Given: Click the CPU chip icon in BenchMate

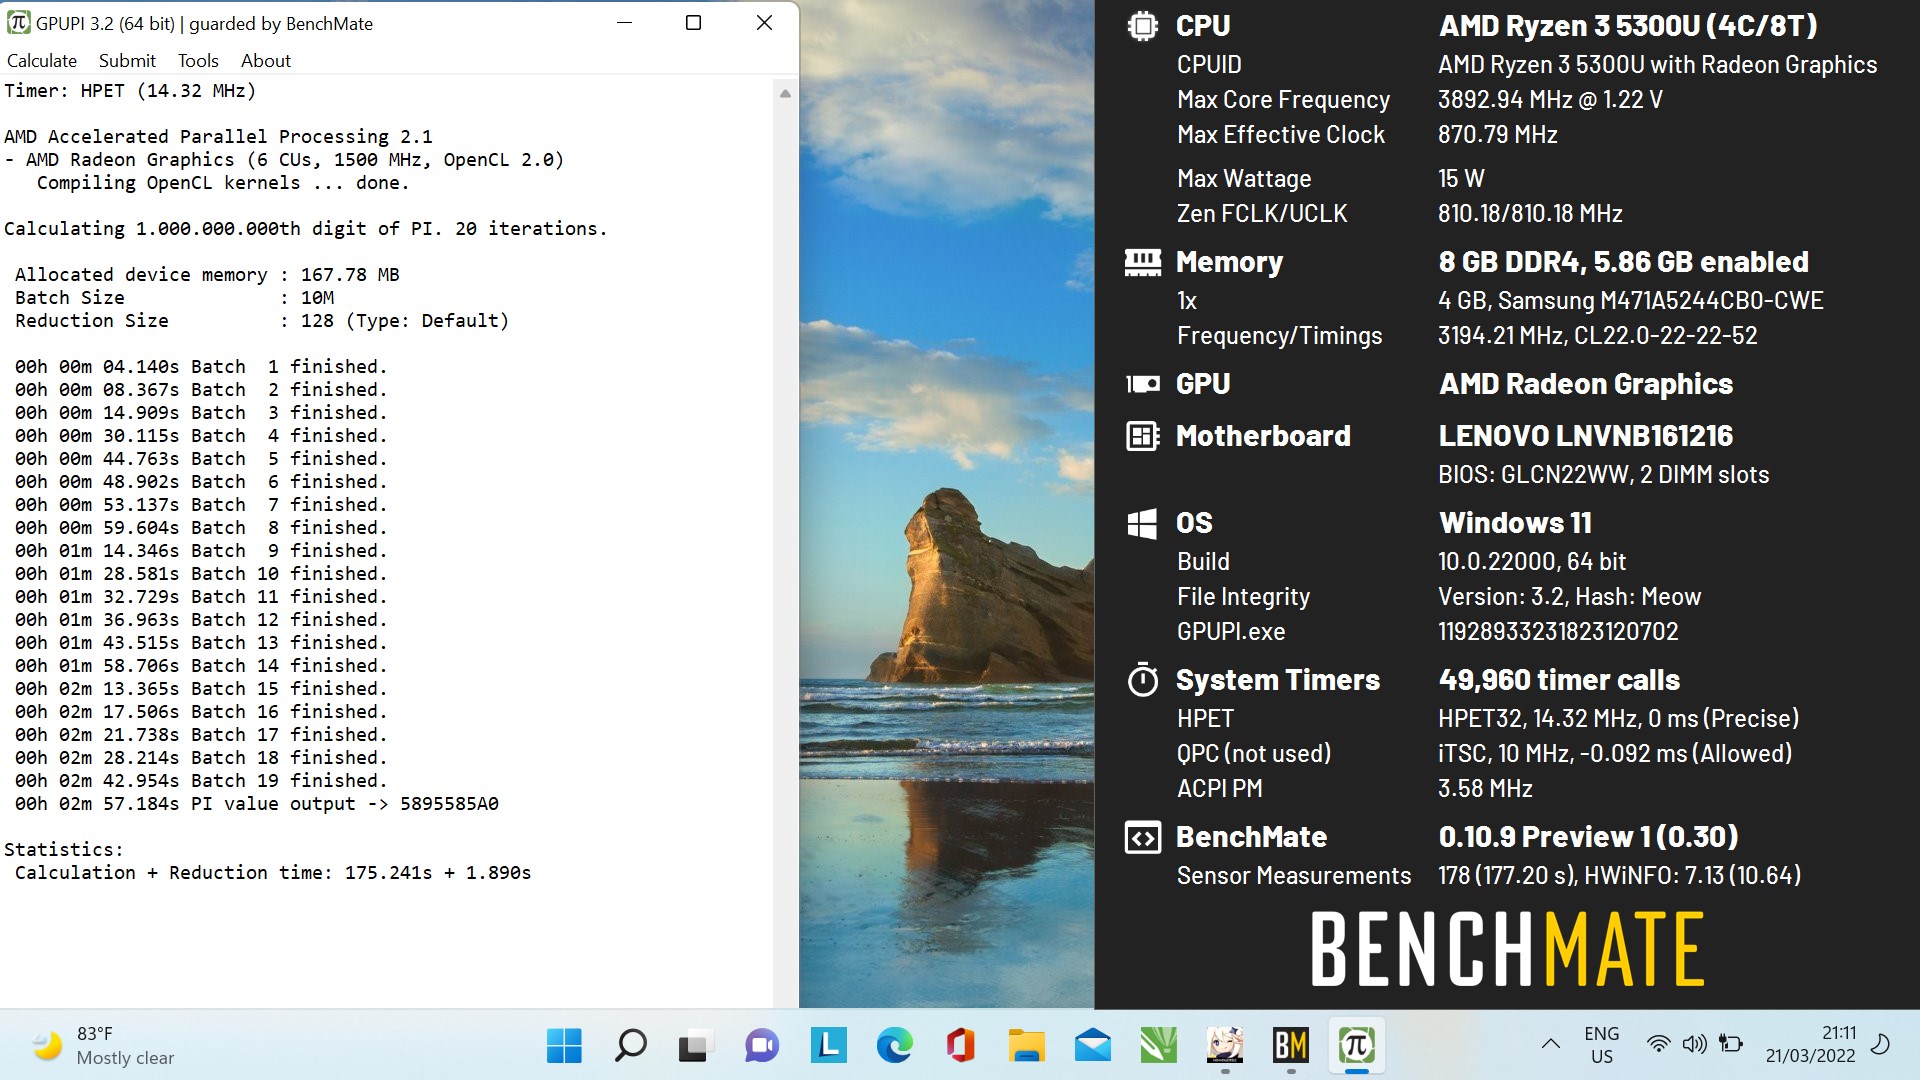Looking at the screenshot, I should point(1142,26).
